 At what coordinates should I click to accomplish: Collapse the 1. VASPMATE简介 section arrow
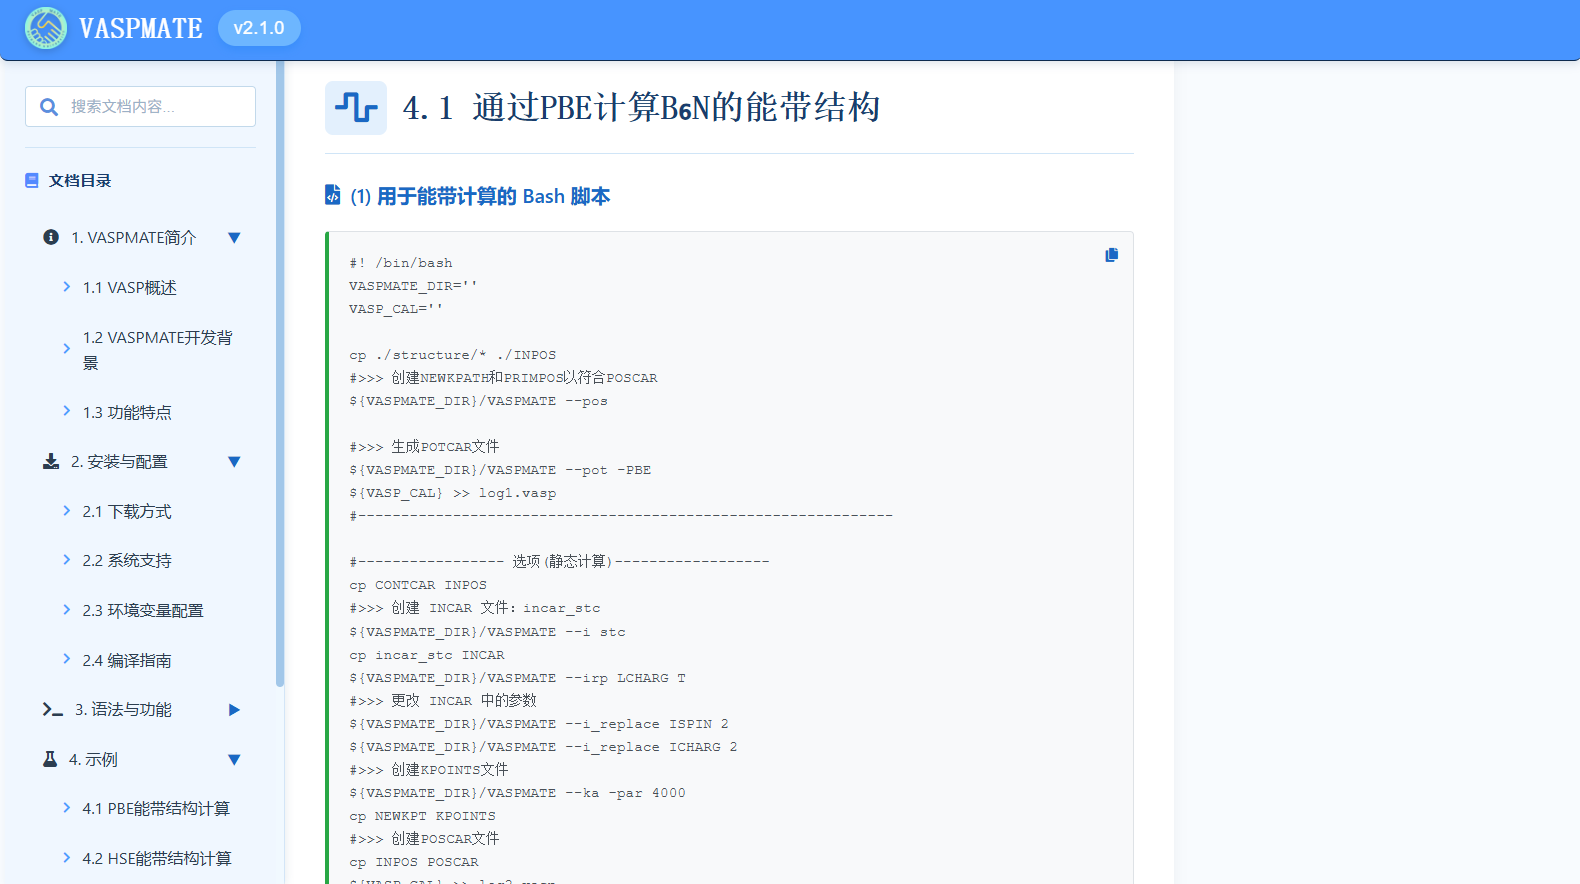(234, 238)
